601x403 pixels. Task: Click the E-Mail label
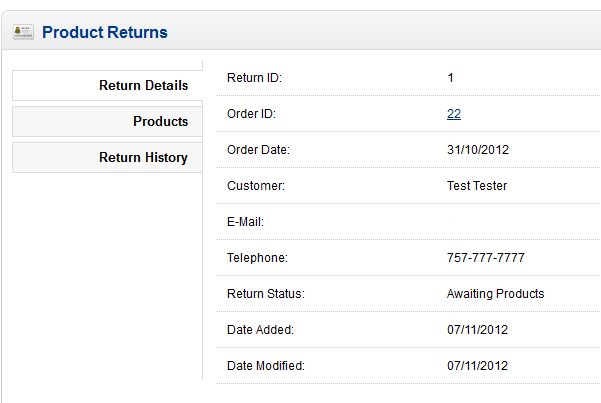[245, 222]
